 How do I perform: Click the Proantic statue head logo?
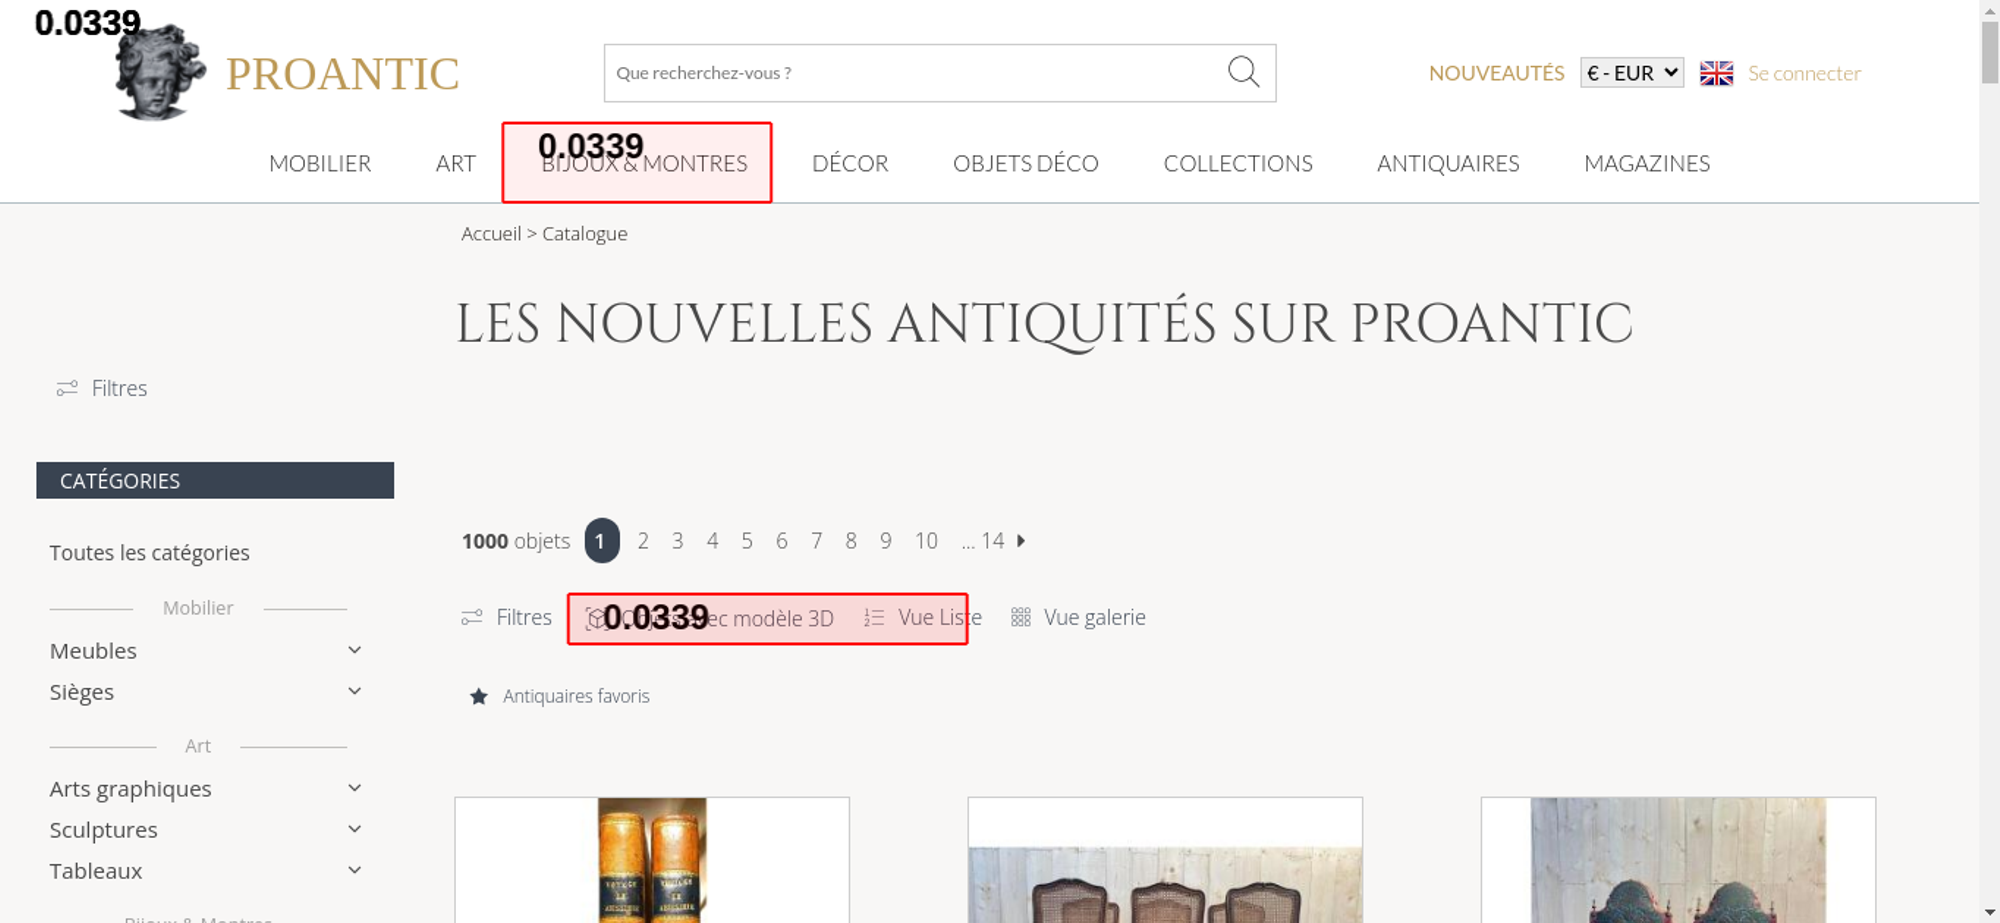(160, 73)
